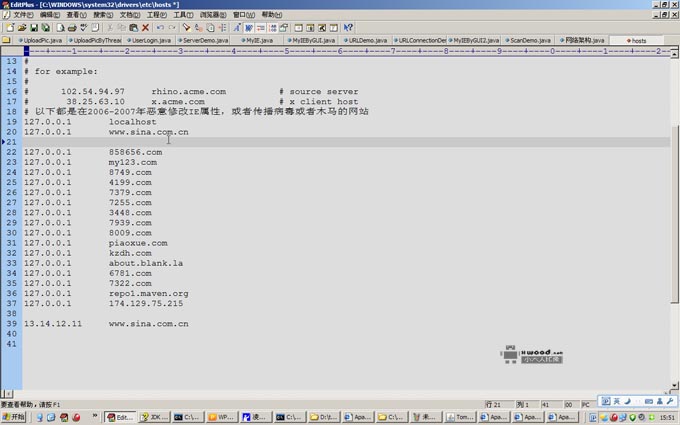Click the Copy icon in the toolbar

click(x=122, y=28)
